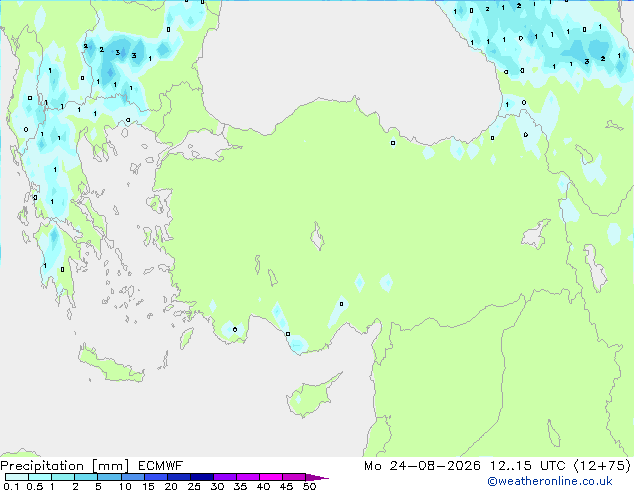Click the ECMWF model label

click(161, 466)
